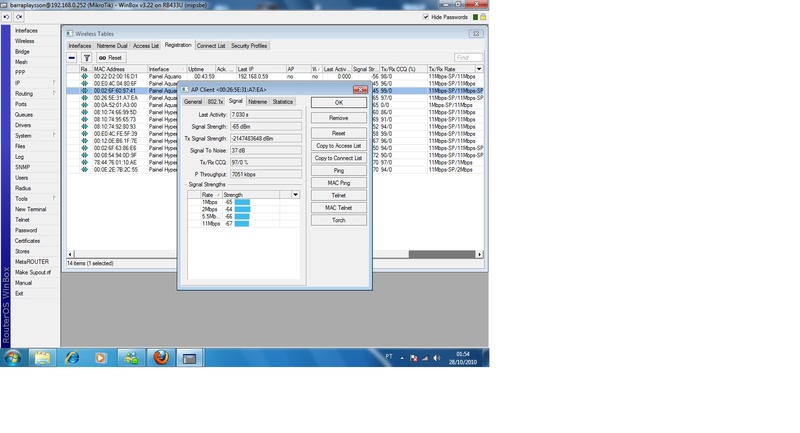The image size is (800, 433).
Task: Expand the IP submenu in sidebar
Action: click(54, 83)
